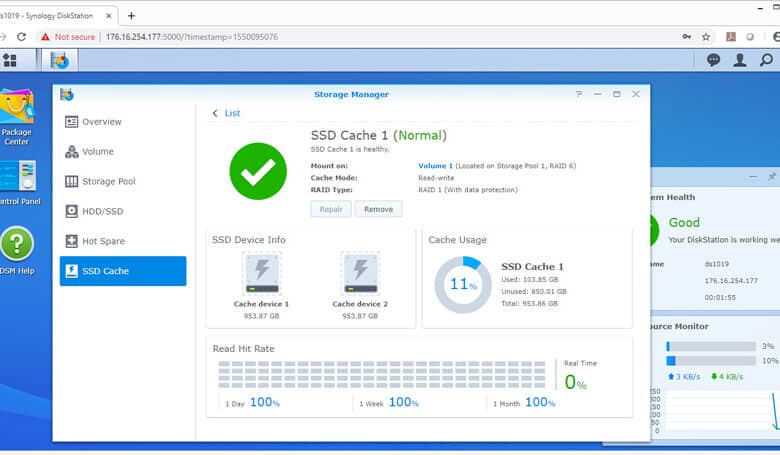Click the green healthy status checkmark
780x455 pixels.
(x=258, y=171)
